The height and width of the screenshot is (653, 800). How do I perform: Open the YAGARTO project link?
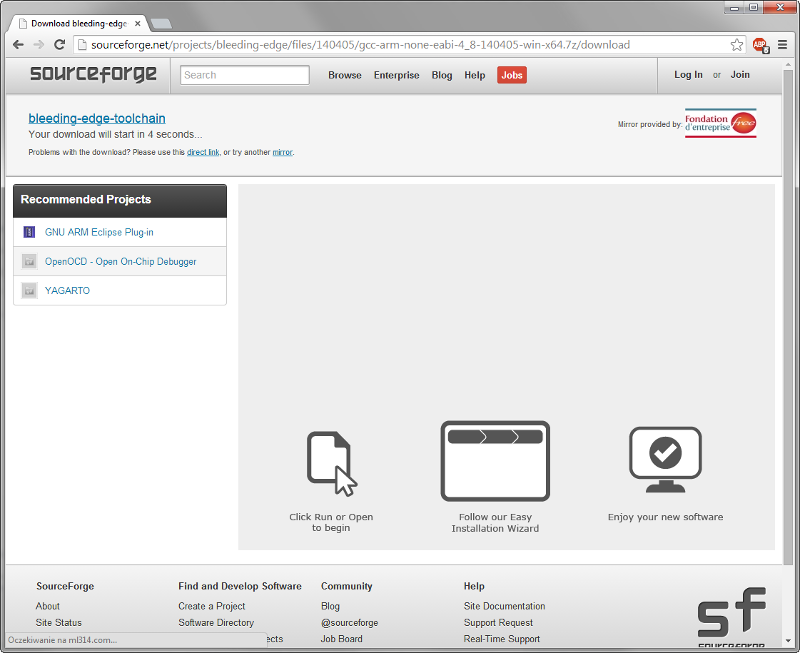tap(67, 290)
